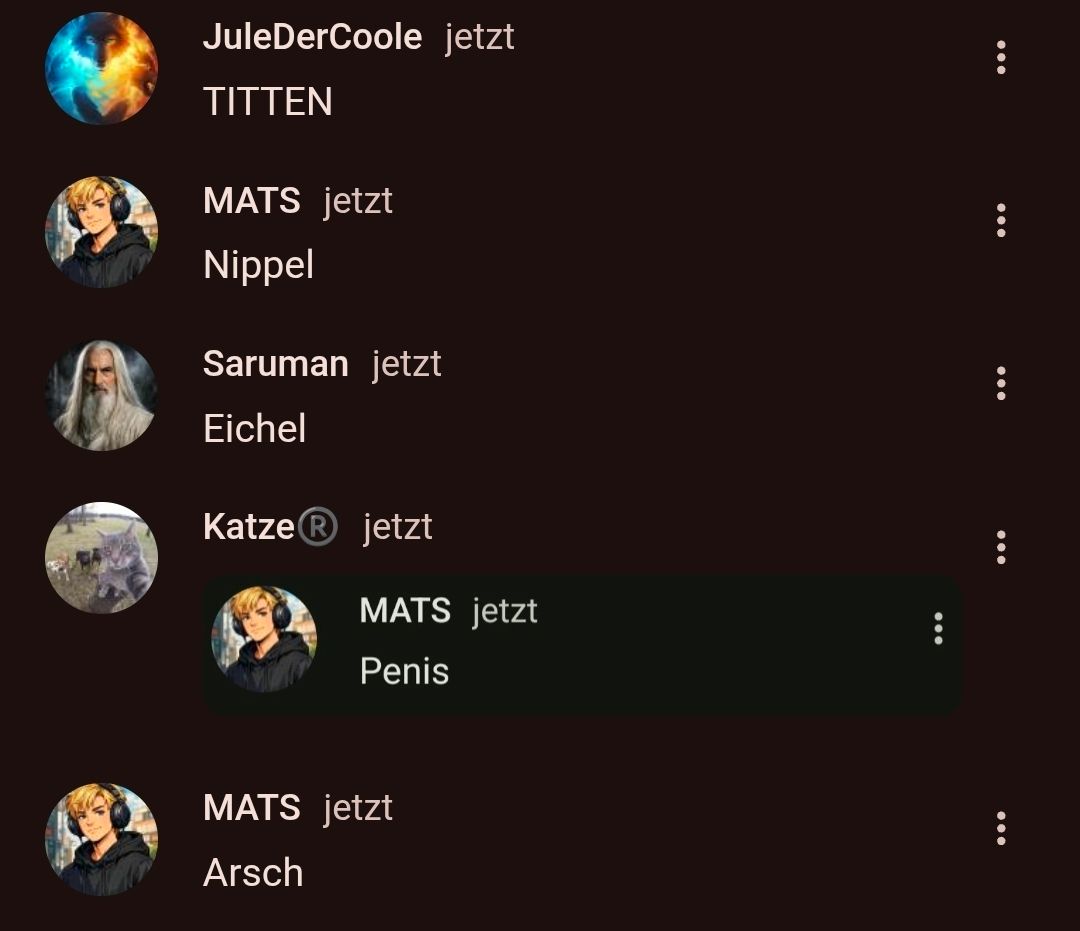Open three-dot menu for Katze's comment
The image size is (1080, 931).
(x=1001, y=547)
